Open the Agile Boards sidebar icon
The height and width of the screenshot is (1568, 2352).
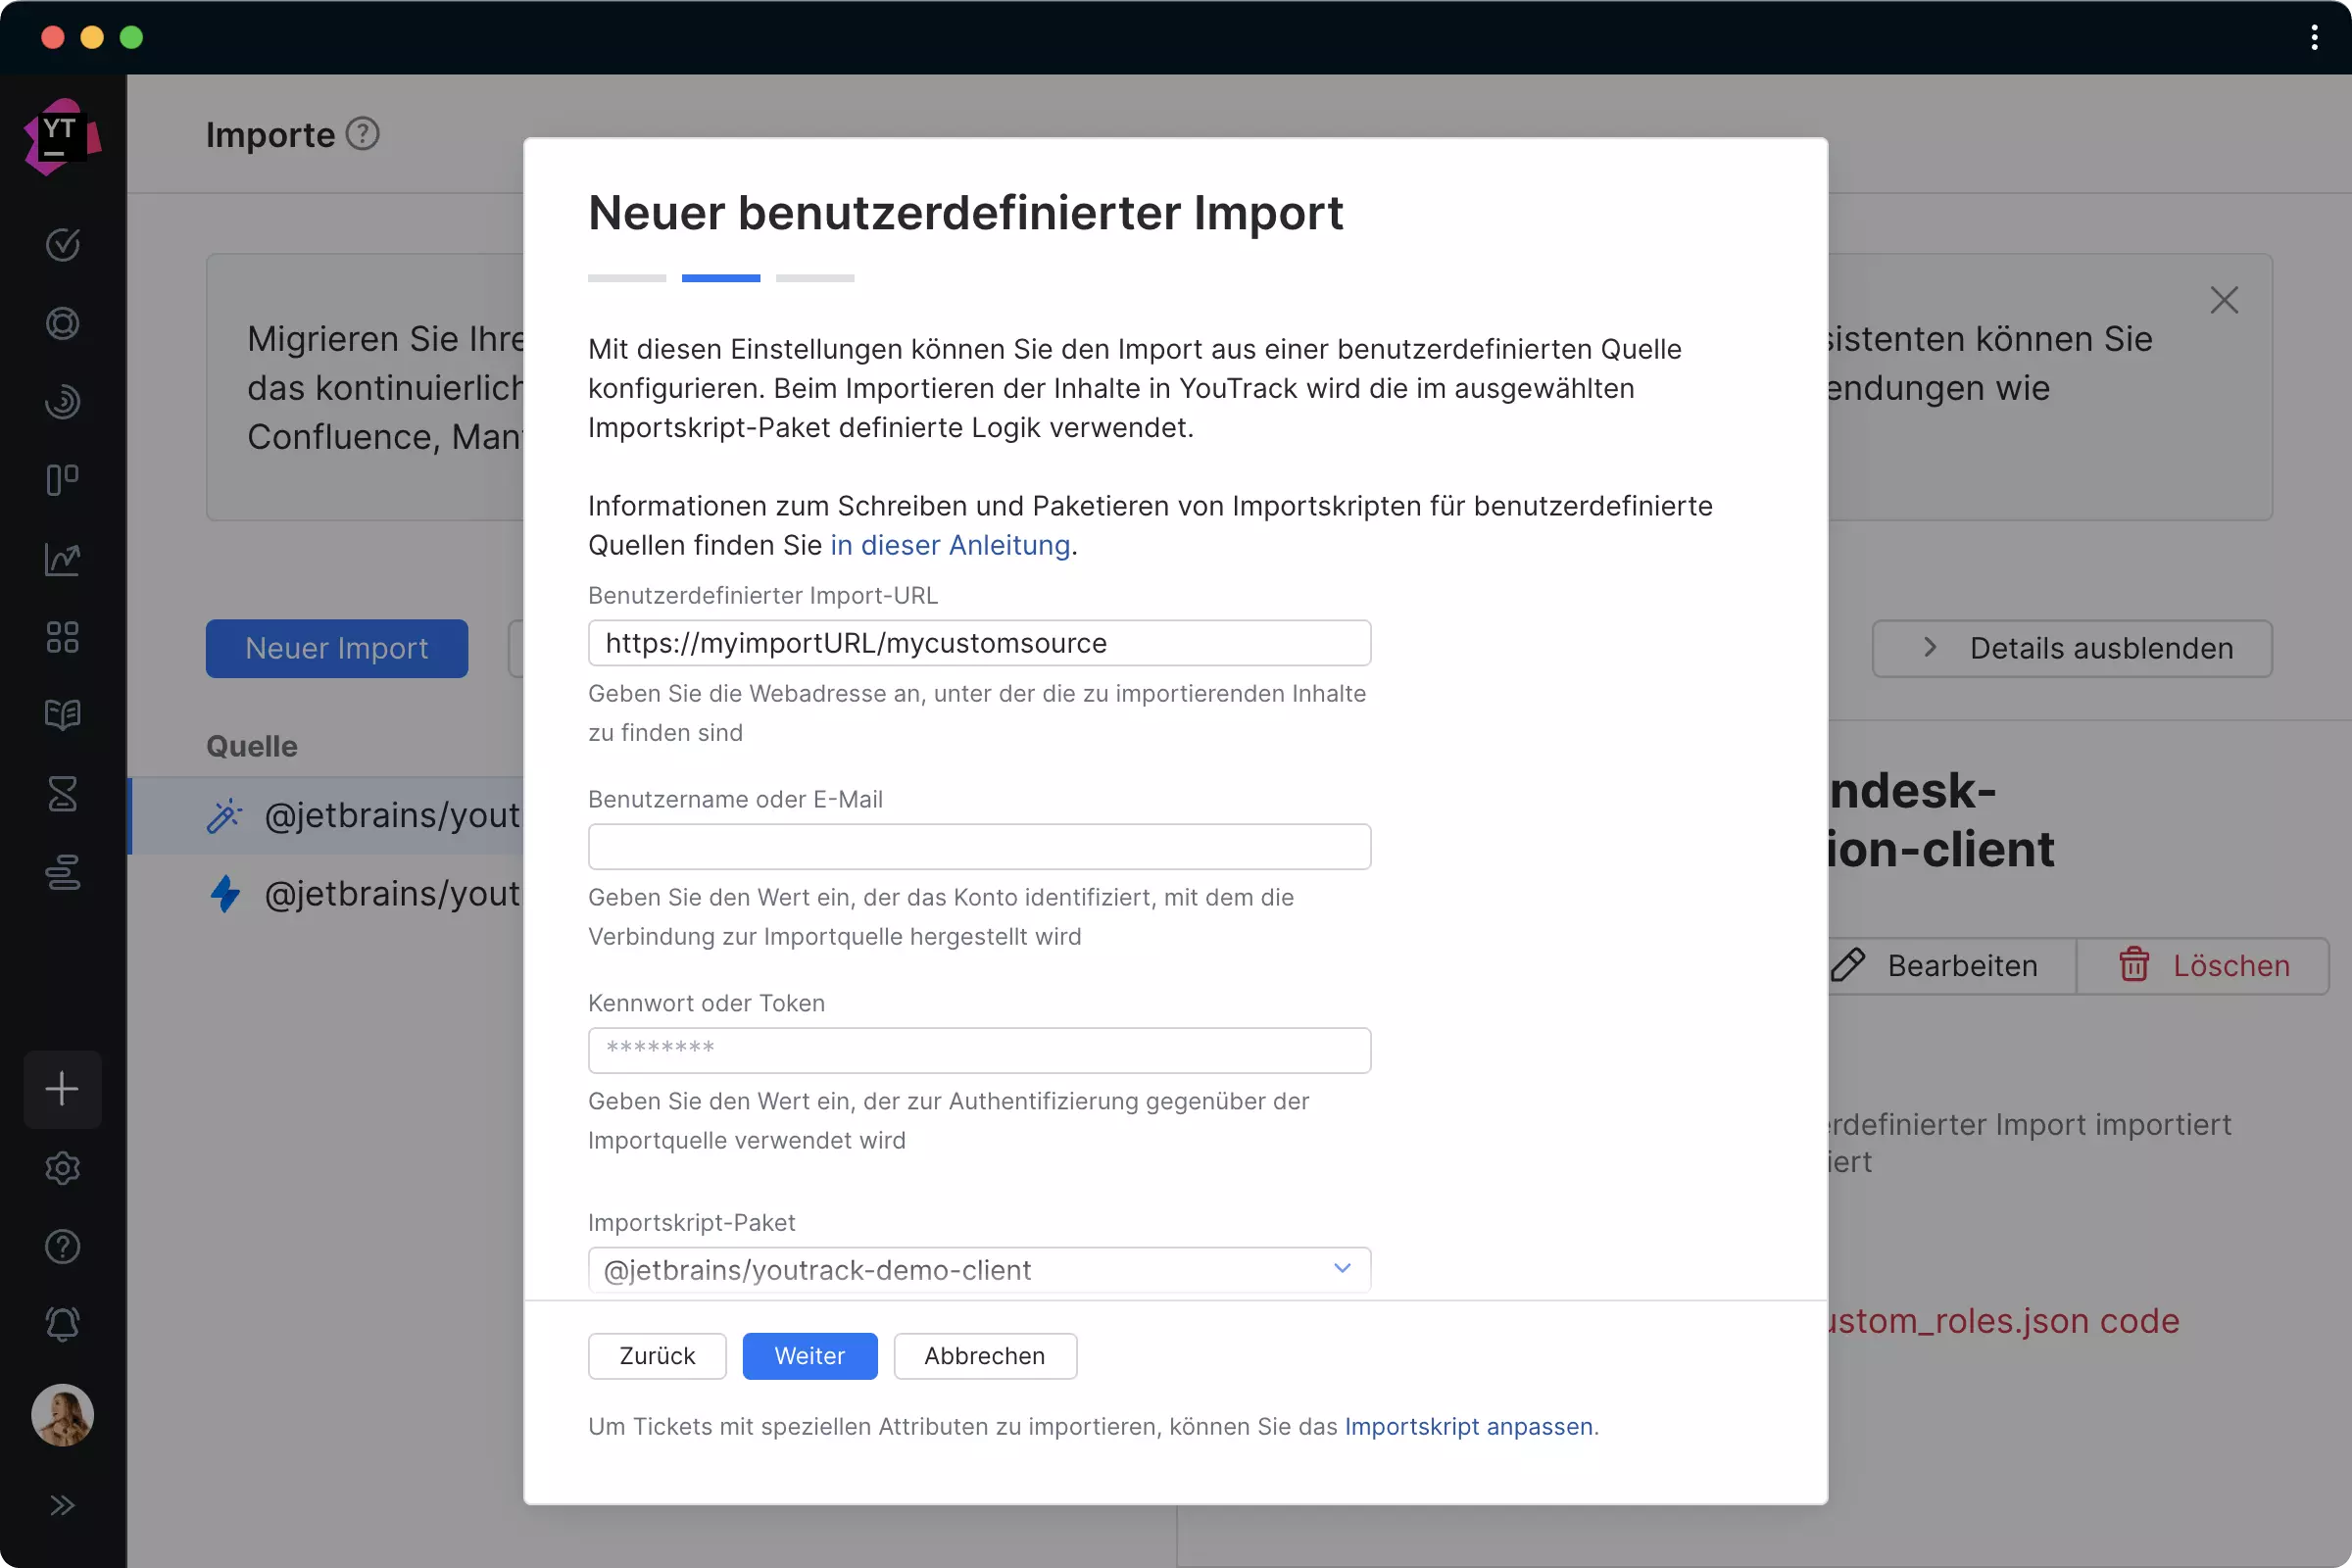[x=62, y=480]
